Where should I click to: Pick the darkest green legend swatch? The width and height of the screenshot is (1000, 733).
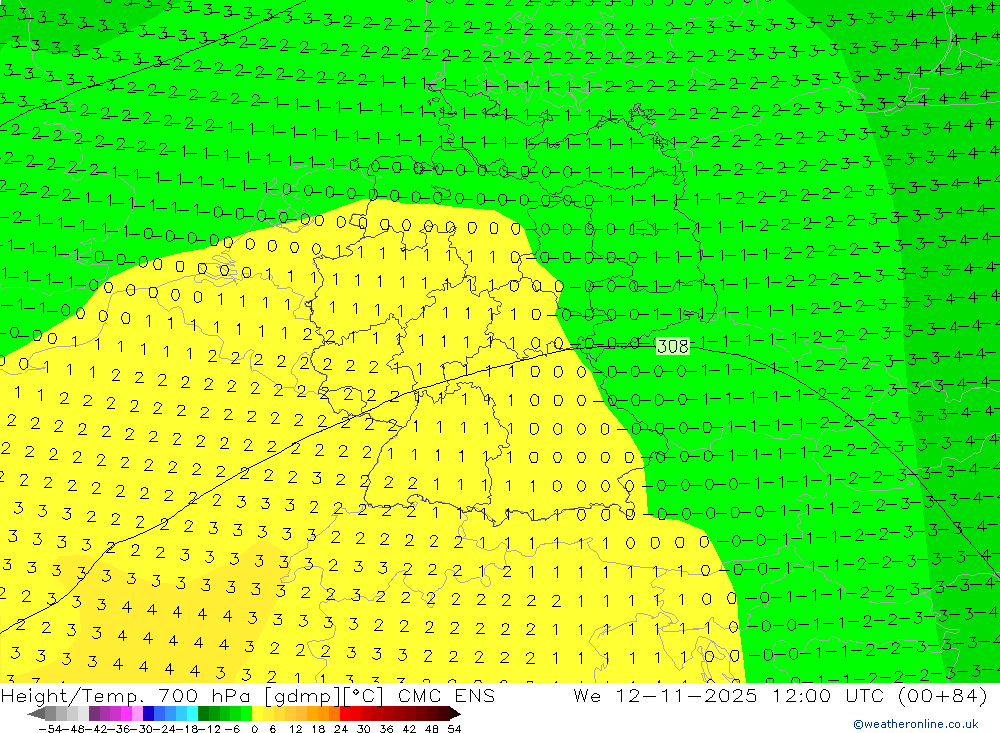(203, 714)
